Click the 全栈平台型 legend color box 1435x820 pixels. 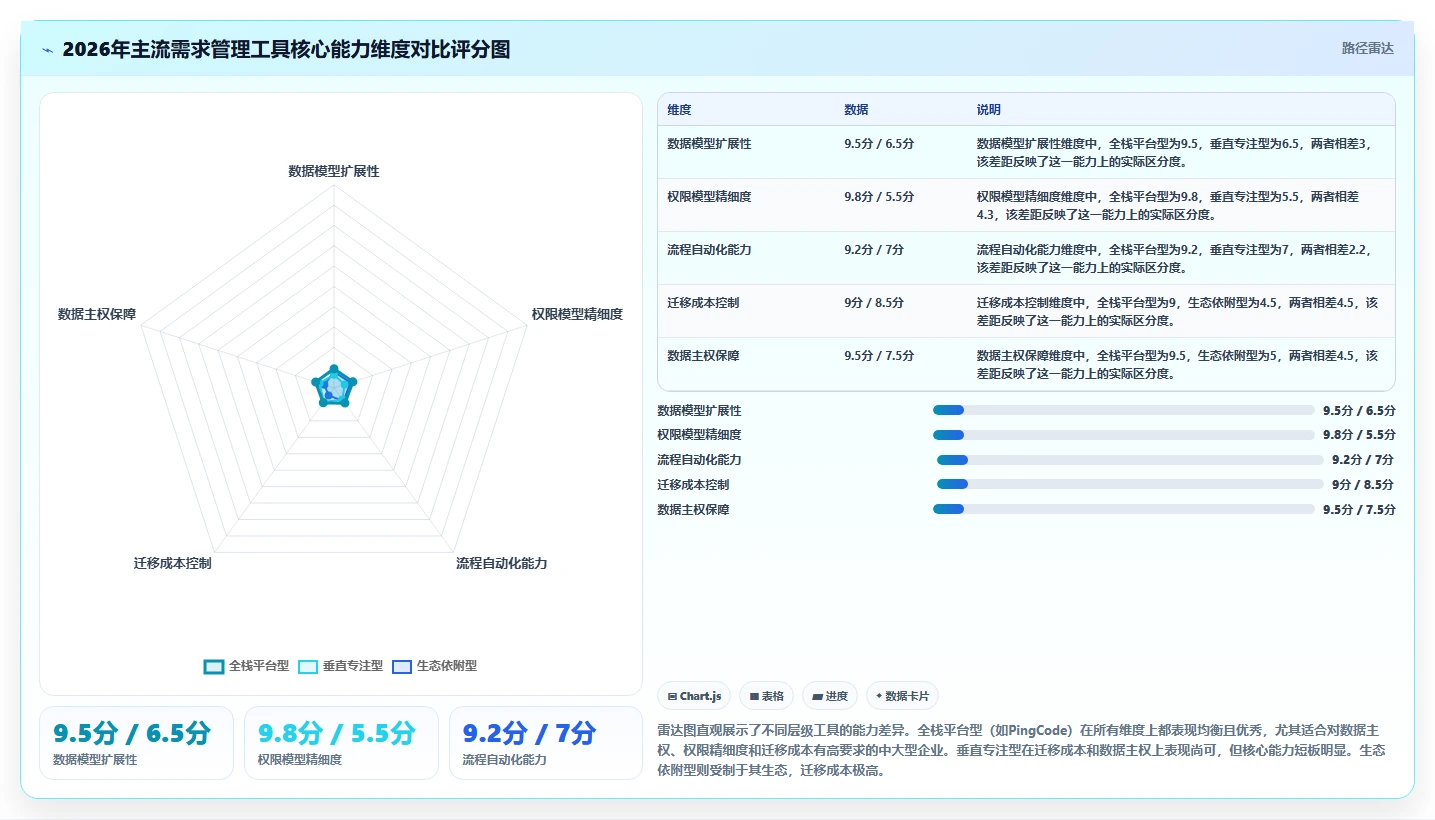[213, 667]
